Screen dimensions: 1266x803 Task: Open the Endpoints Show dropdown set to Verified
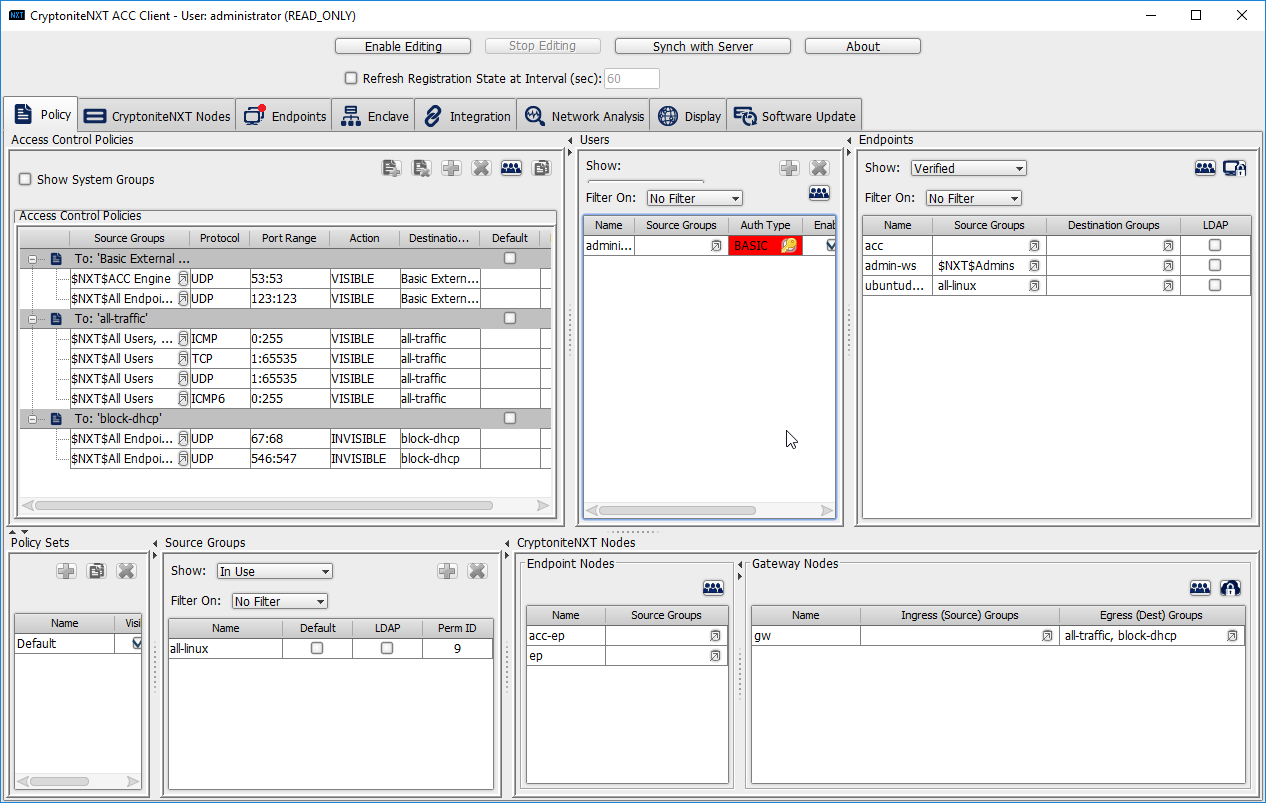point(968,168)
